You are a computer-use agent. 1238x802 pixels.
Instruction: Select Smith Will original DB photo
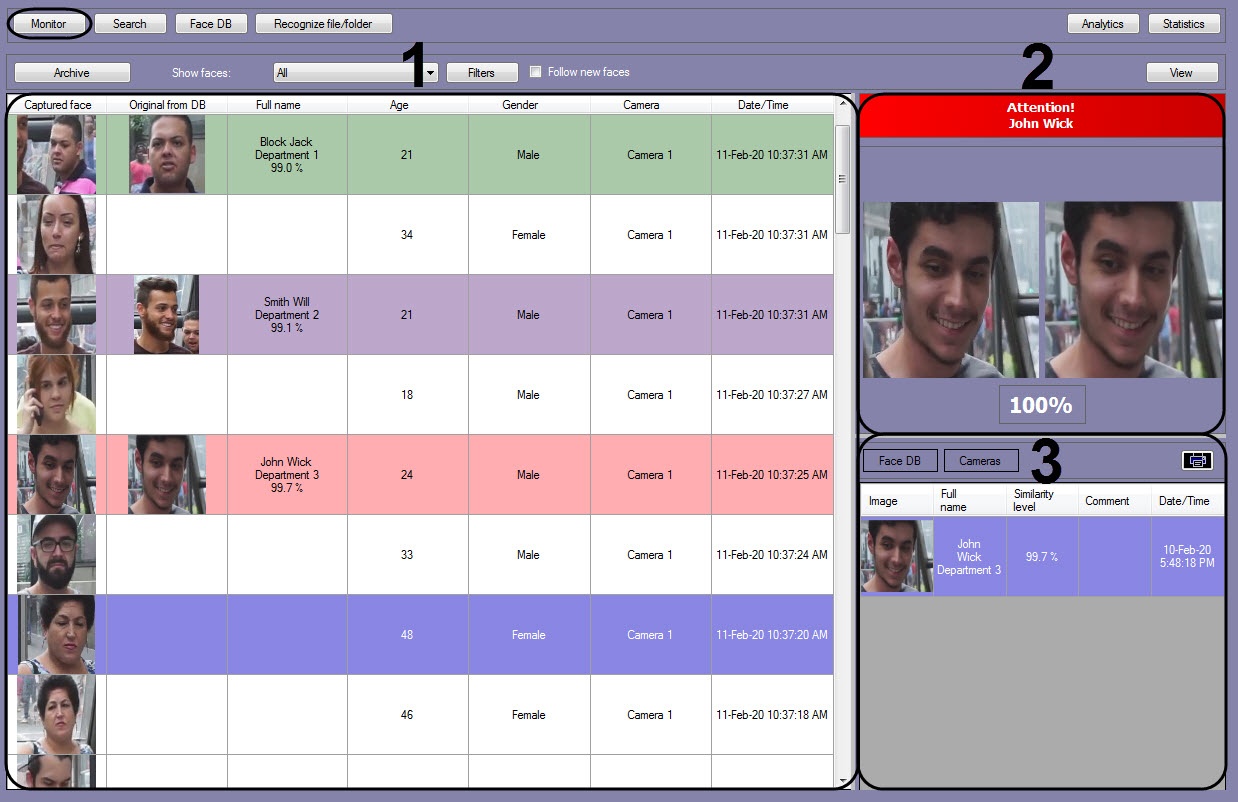coord(166,314)
